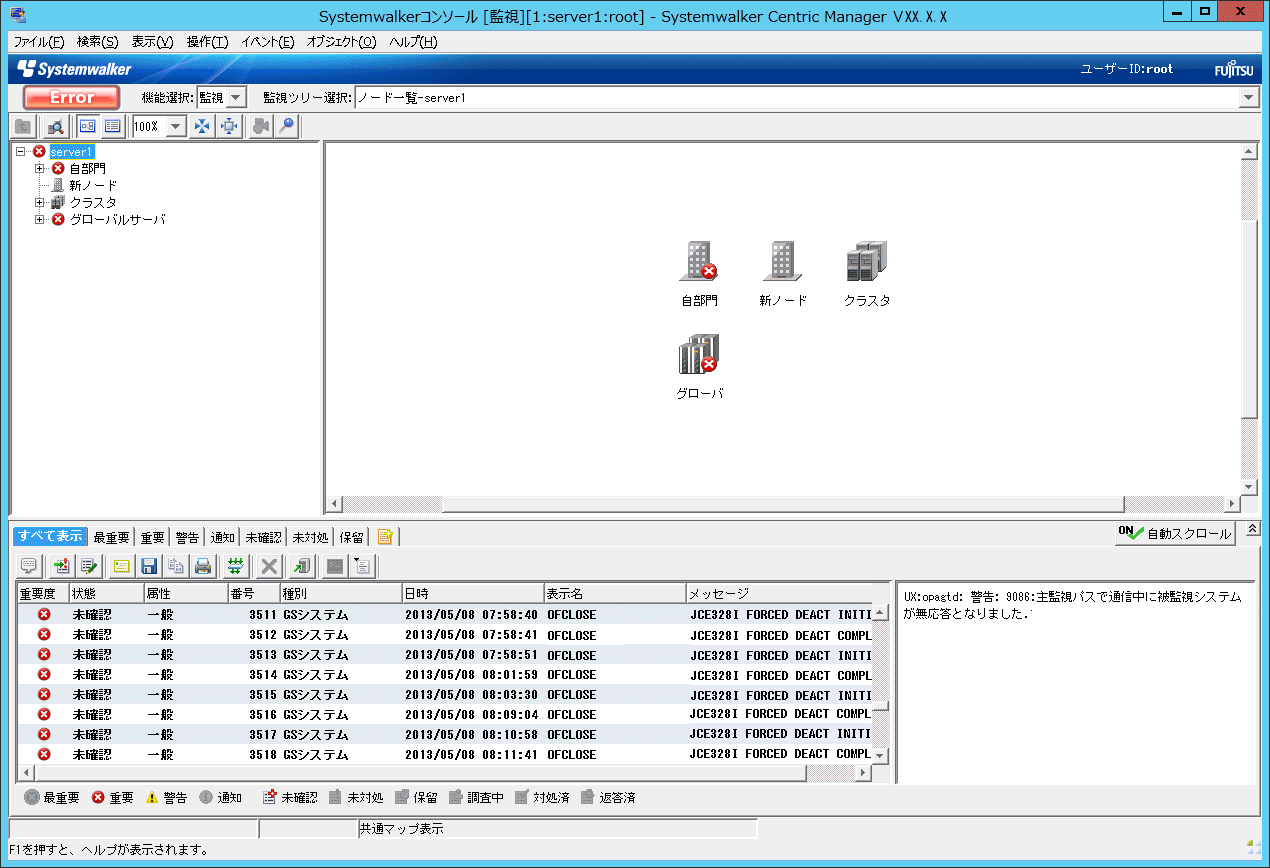1270x868 pixels.
Task: Collapse the event pane with double-chevron
Action: [x=1253, y=529]
